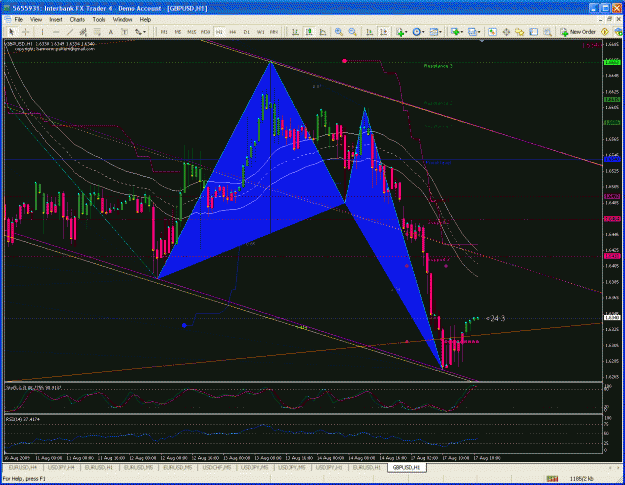The height and width of the screenshot is (485, 625).
Task: Switch chart to M1 timeframe
Action: 164,32
